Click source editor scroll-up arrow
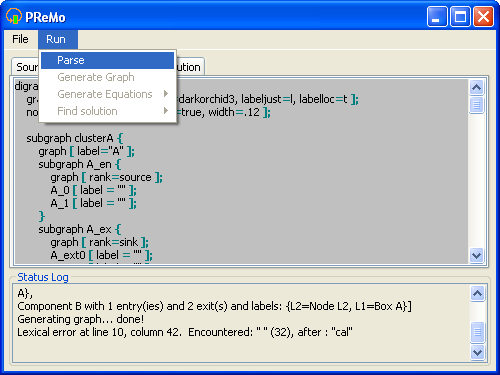This screenshot has width=500, height=375. tap(476, 88)
